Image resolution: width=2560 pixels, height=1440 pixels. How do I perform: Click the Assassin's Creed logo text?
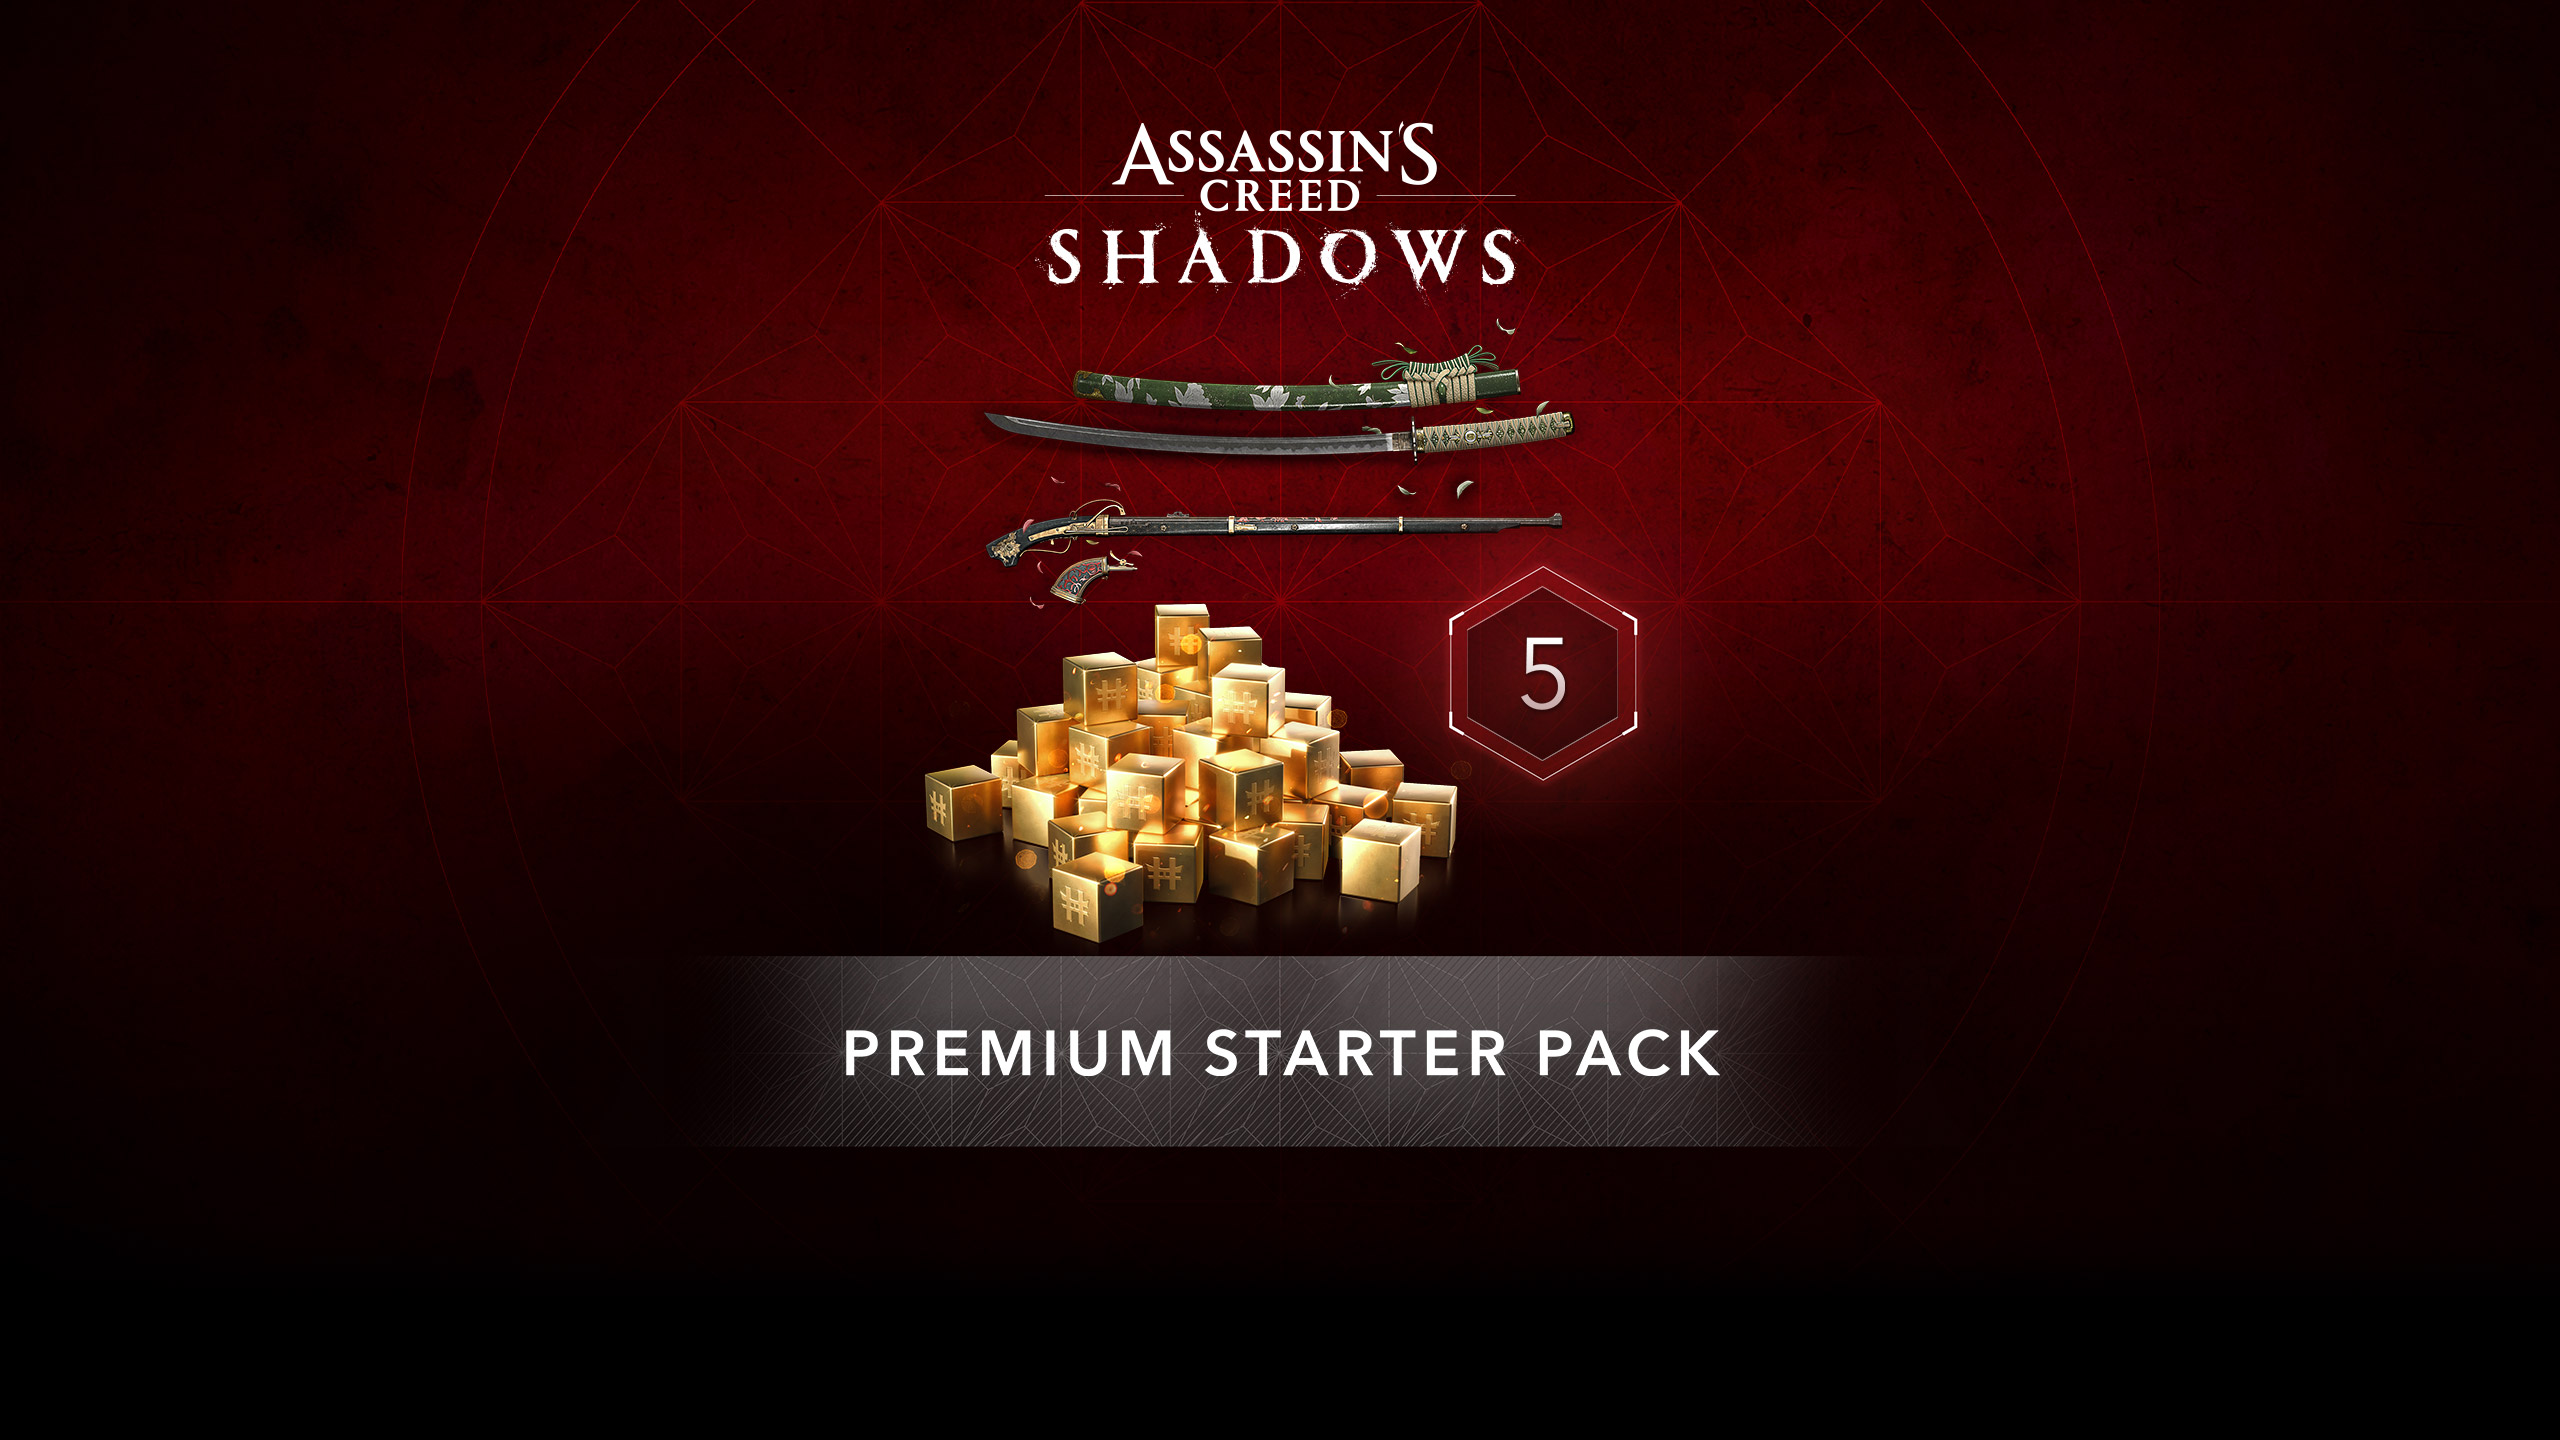tap(1278, 168)
